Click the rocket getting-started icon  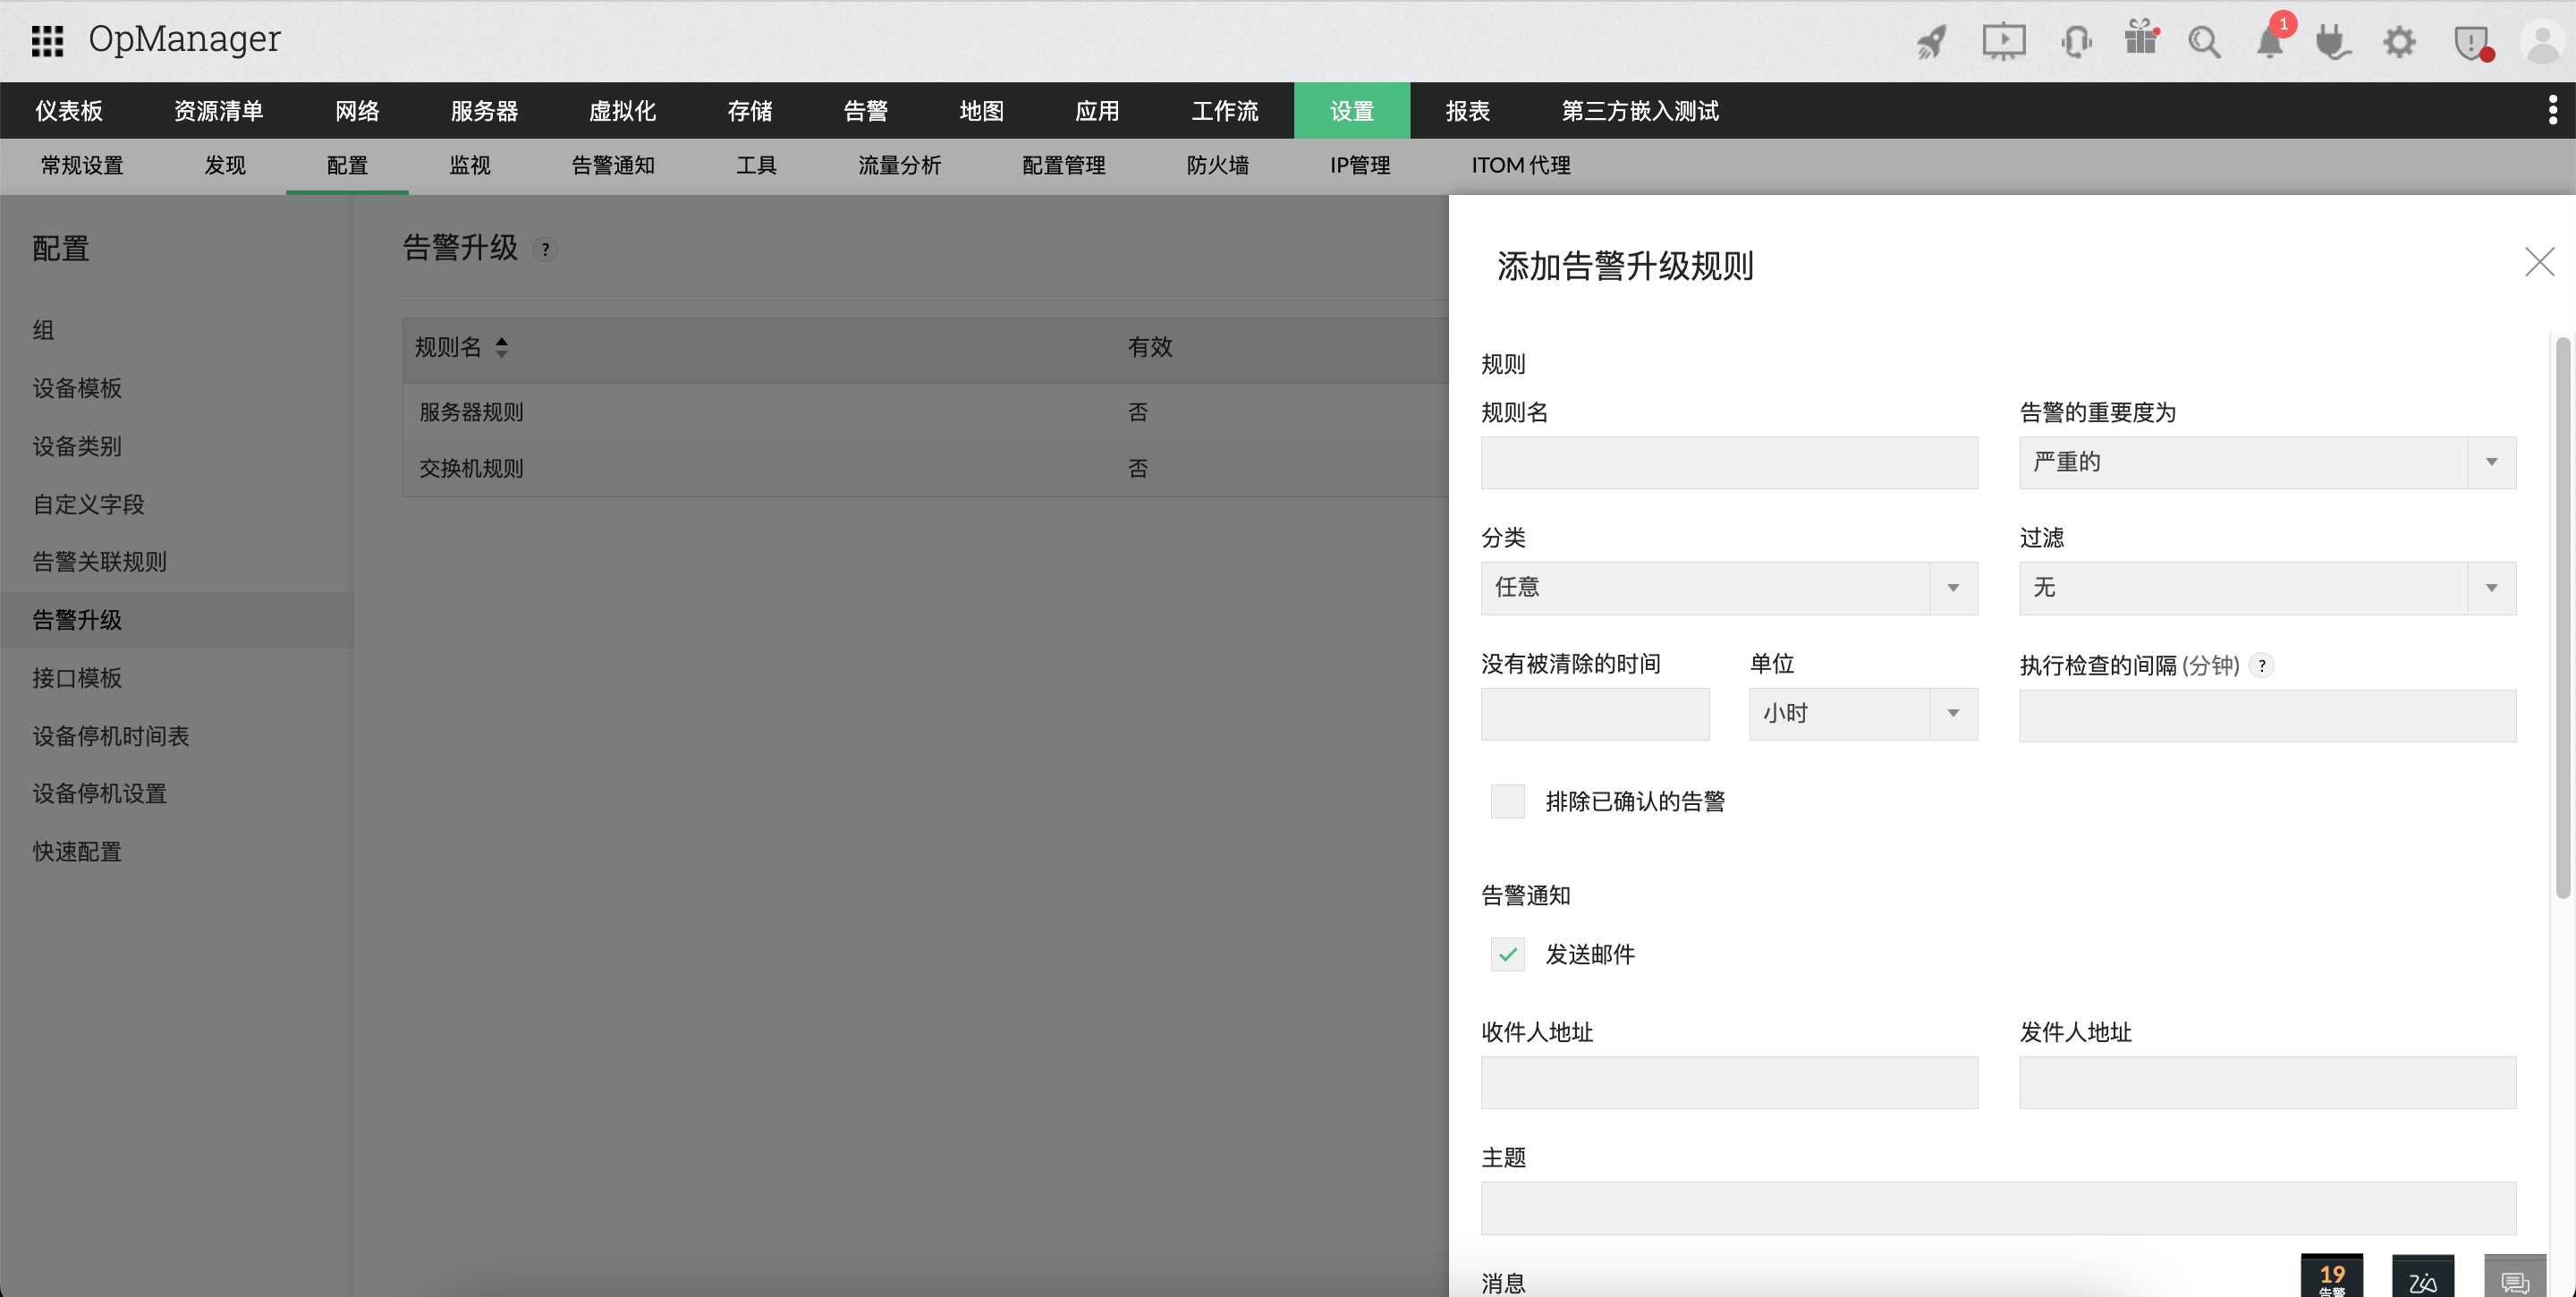coord(1930,42)
